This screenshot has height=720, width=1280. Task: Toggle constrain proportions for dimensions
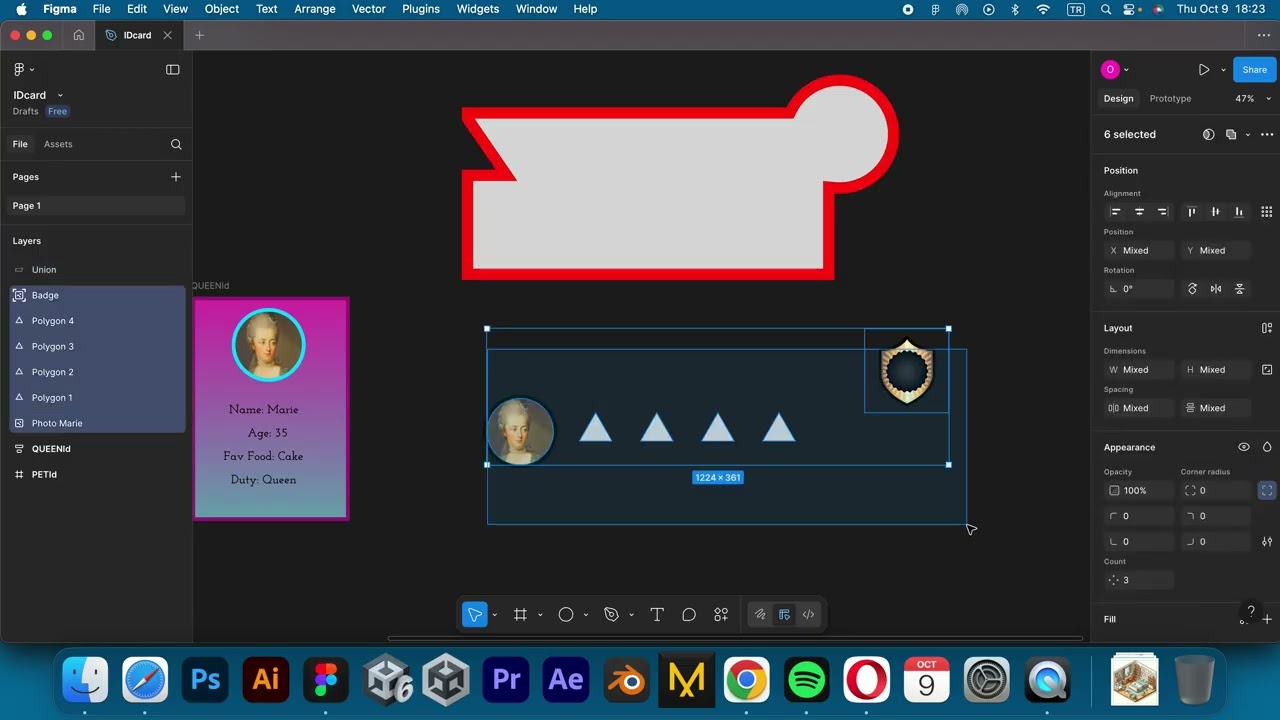click(x=1267, y=370)
